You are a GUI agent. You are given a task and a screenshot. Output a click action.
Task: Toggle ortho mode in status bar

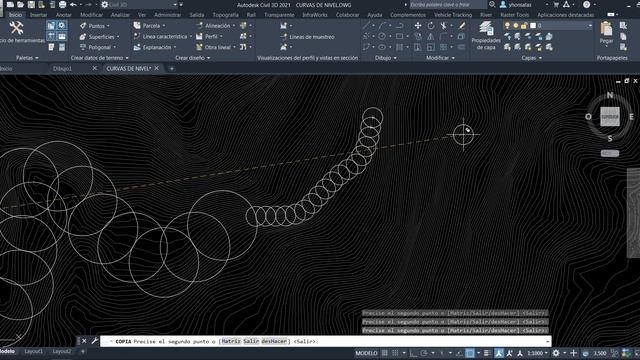click(413, 353)
